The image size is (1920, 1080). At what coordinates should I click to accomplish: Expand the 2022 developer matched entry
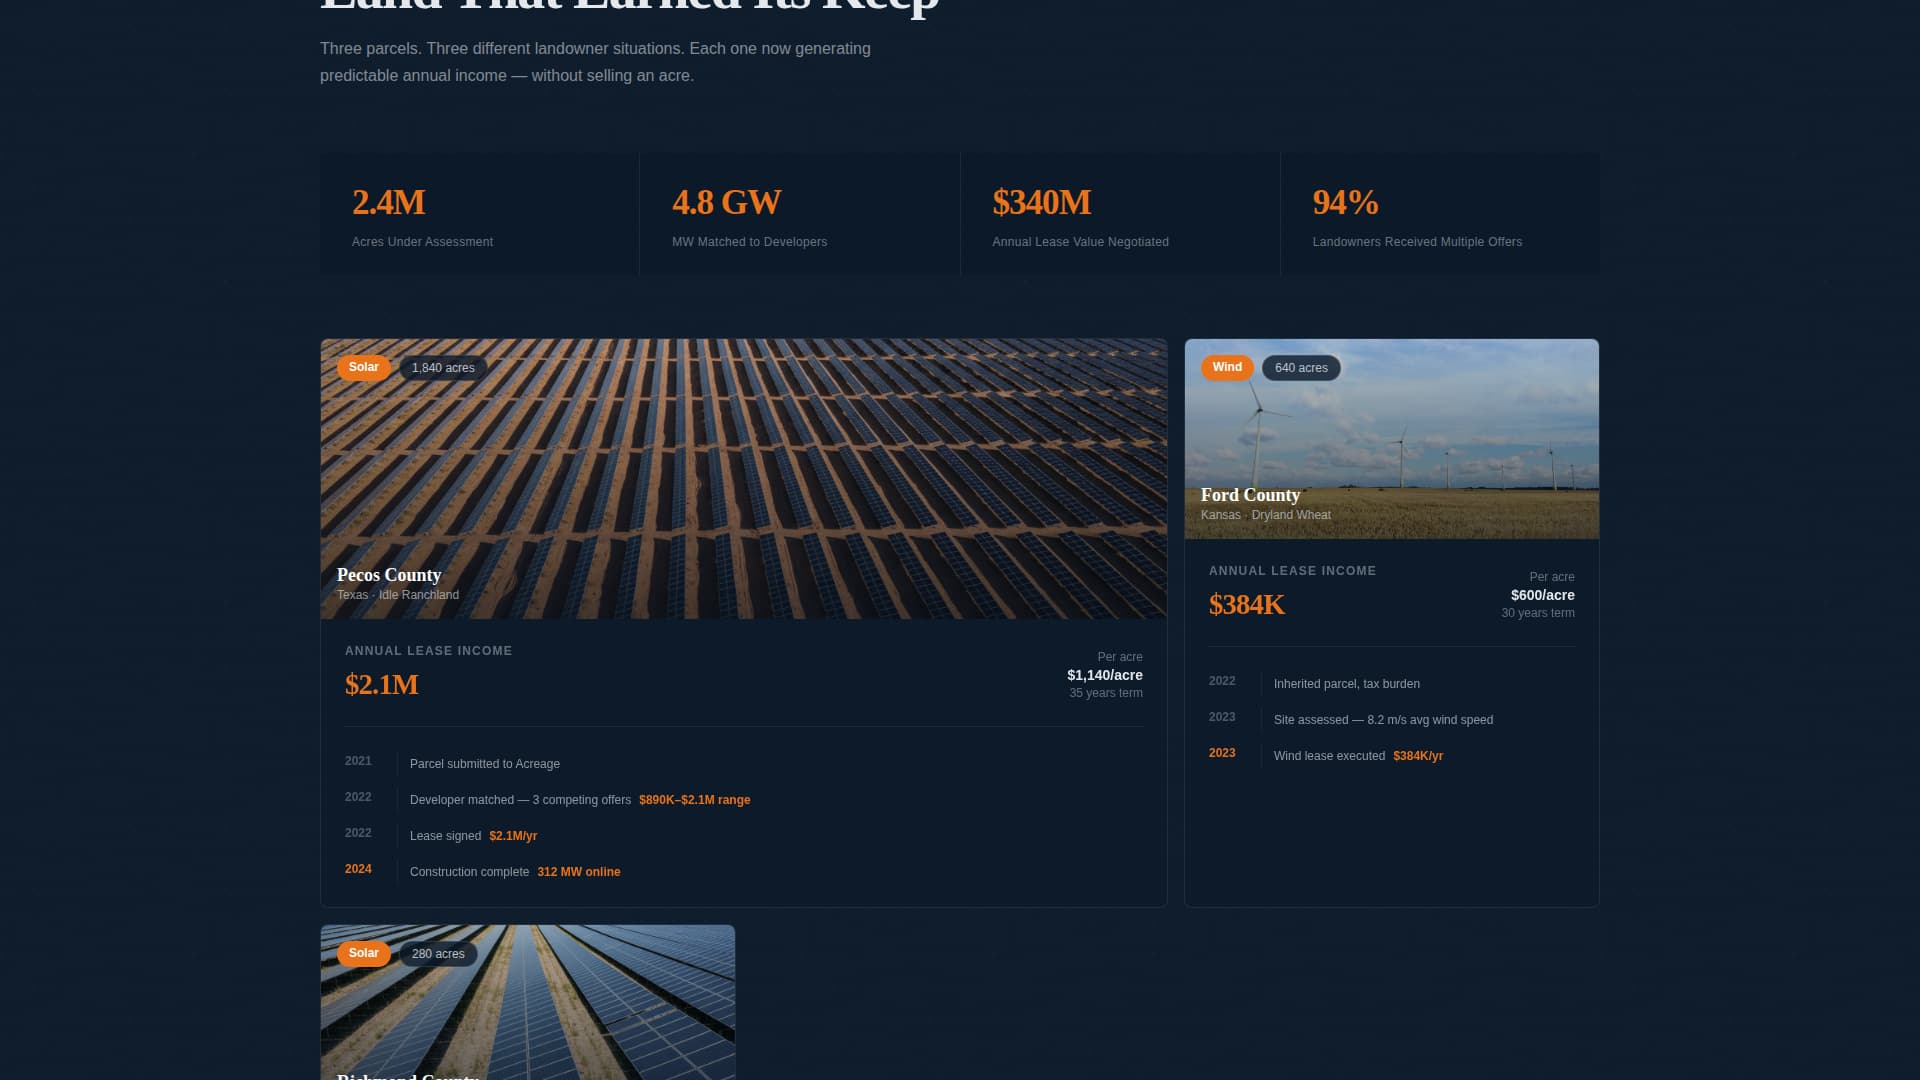point(520,800)
